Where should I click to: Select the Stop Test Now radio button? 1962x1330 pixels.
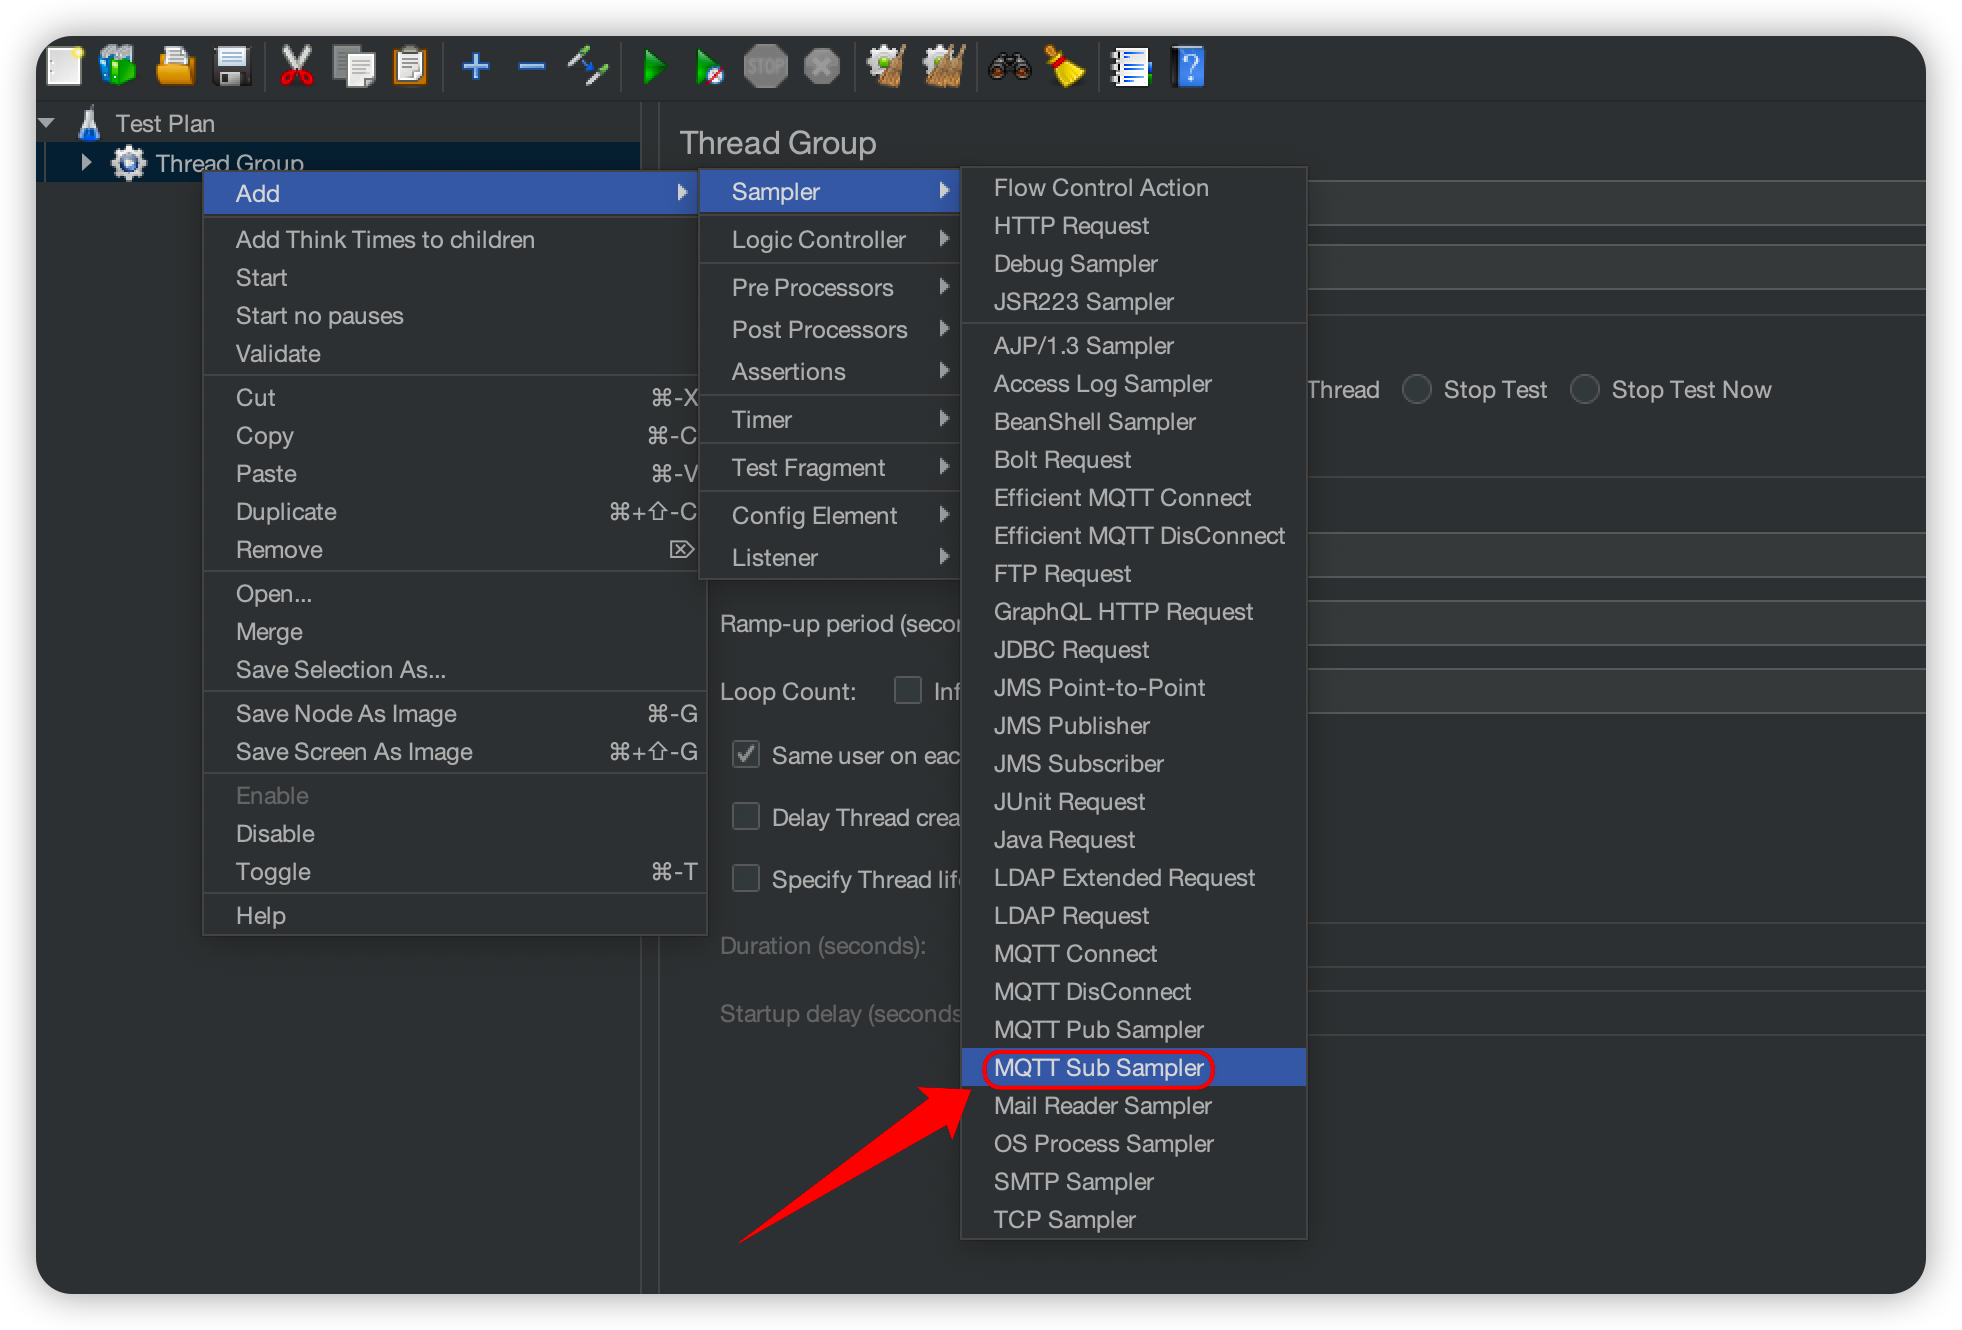click(1585, 389)
